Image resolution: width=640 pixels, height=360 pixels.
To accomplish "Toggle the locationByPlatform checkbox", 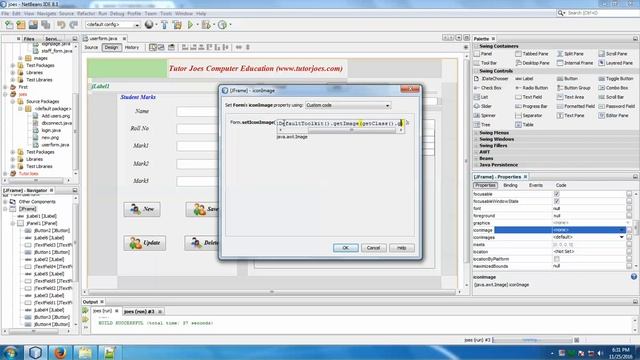I will coord(556,259).
